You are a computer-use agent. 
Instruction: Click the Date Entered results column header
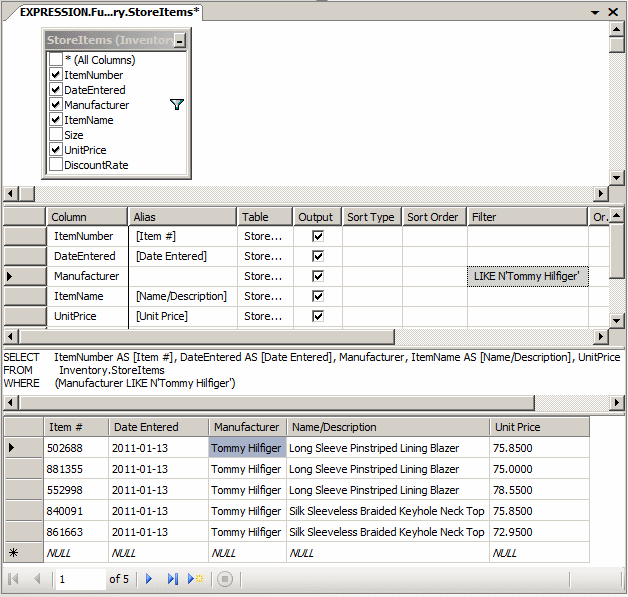[159, 427]
